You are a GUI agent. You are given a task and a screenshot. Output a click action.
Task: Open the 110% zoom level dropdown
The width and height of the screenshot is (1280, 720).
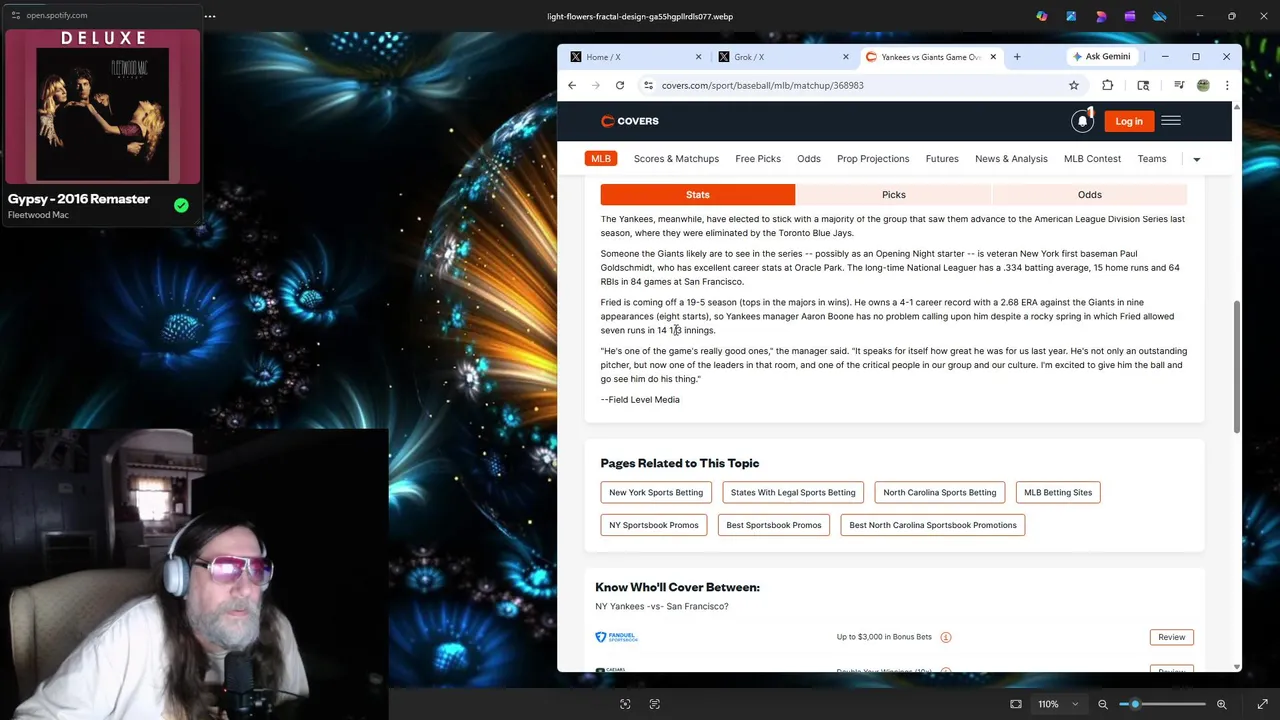click(x=1057, y=704)
